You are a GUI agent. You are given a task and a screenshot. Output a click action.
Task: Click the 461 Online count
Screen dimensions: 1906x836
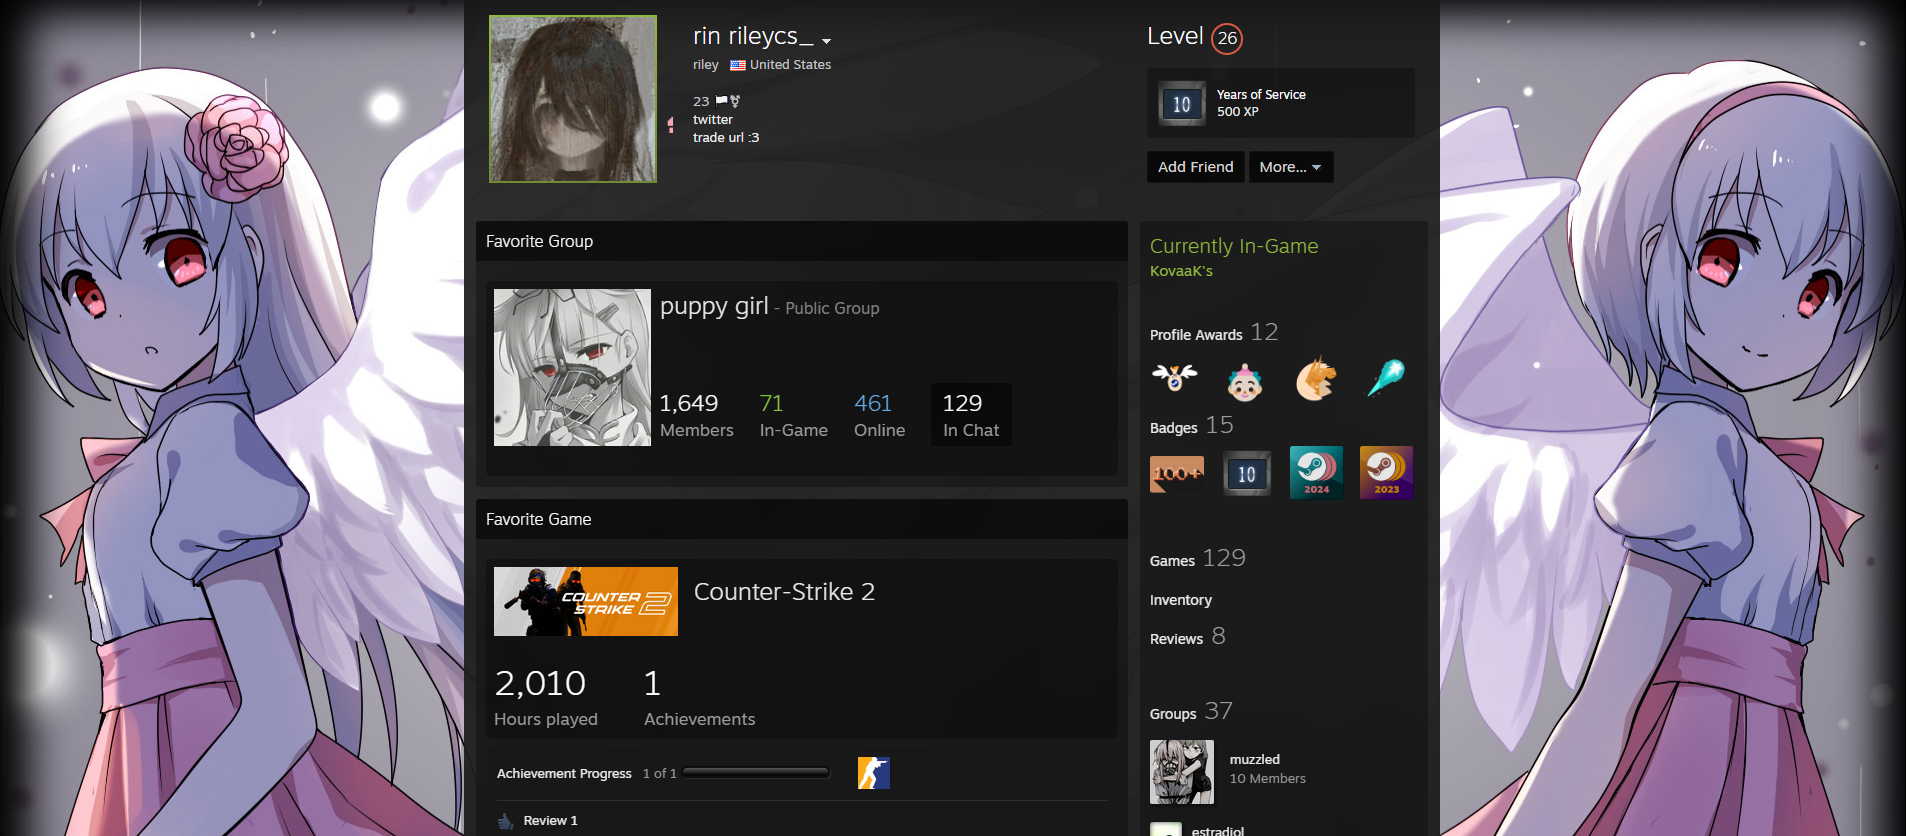coord(879,415)
